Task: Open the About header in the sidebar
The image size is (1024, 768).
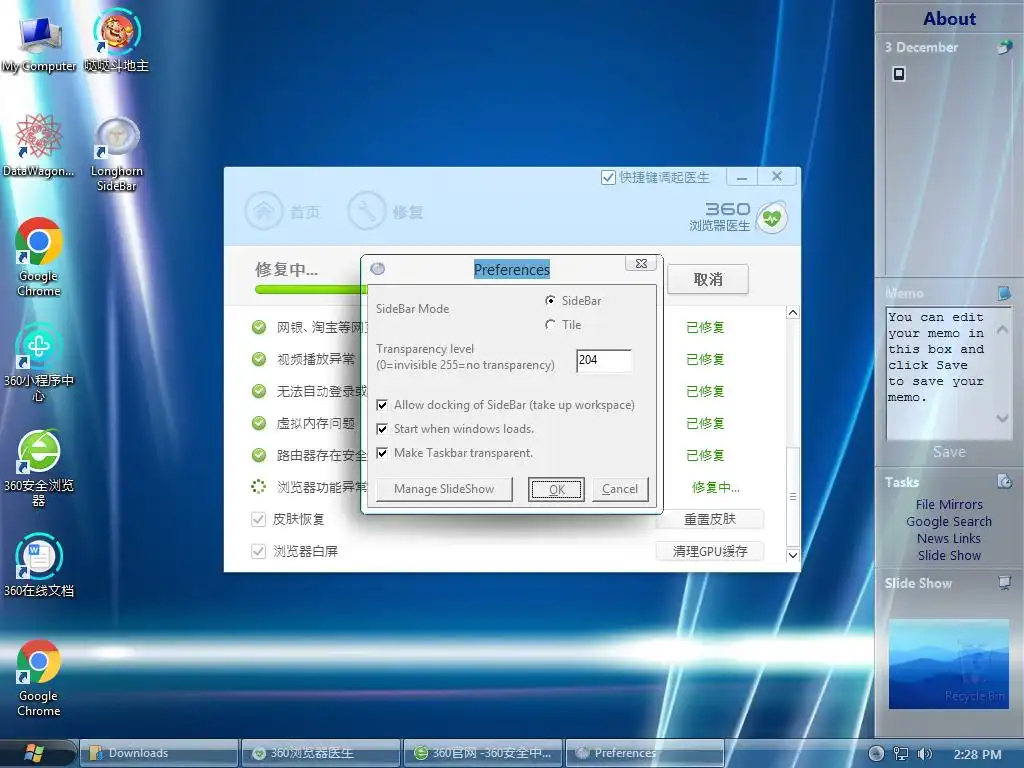Action: (949, 18)
